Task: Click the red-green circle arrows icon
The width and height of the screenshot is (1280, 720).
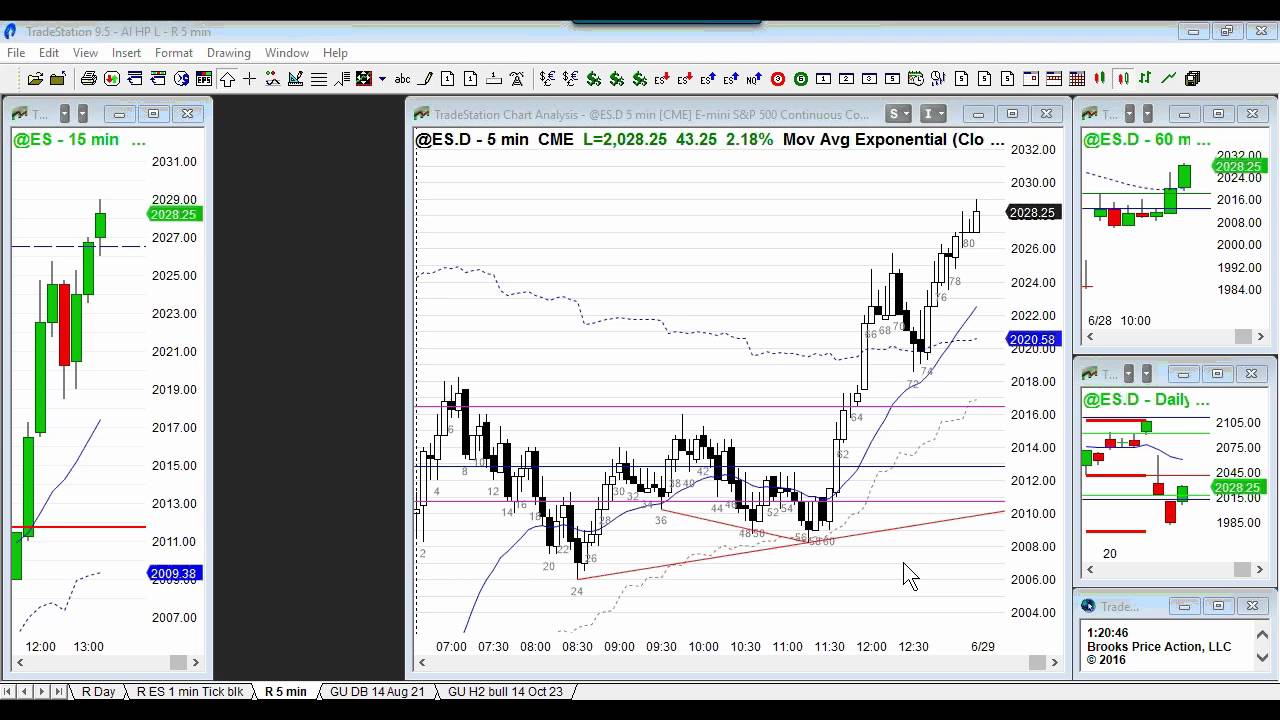Action: (x=112, y=79)
